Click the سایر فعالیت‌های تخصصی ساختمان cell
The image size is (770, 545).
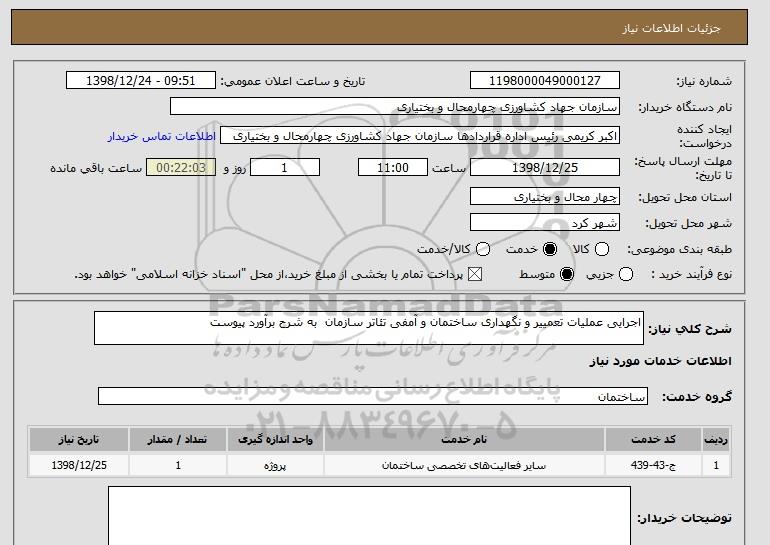[464, 465]
